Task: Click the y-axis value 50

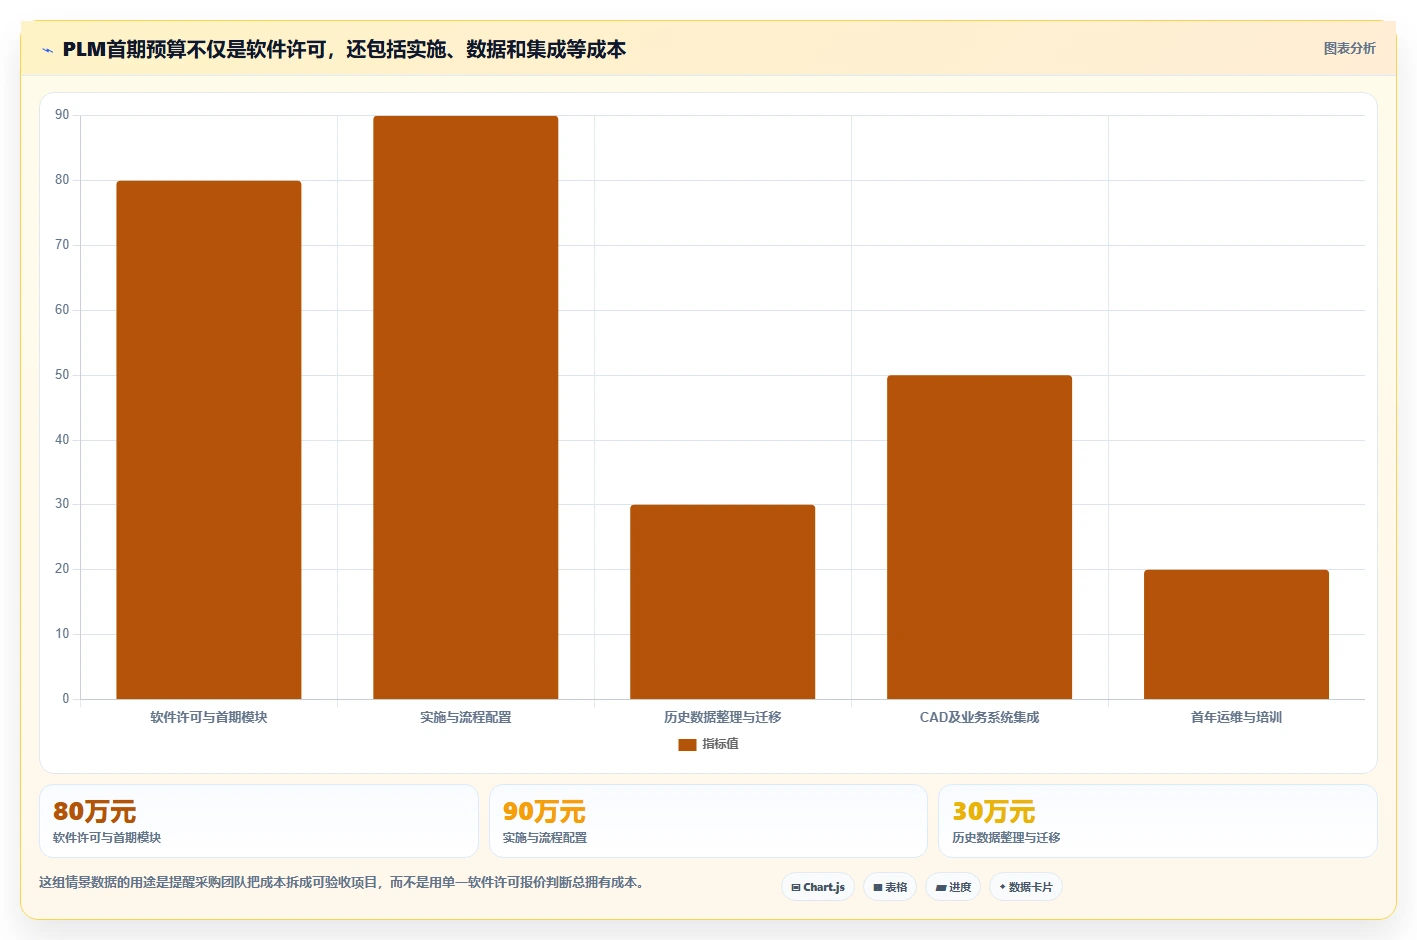Action: tap(62, 375)
